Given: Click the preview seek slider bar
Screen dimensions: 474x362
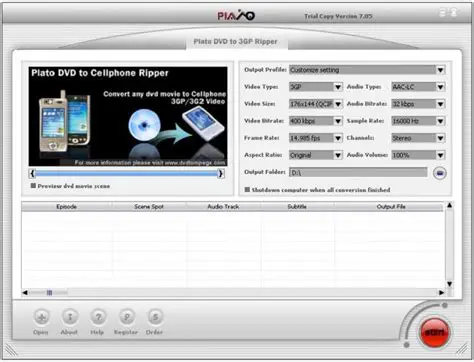Looking at the screenshot, I should pos(126,173).
